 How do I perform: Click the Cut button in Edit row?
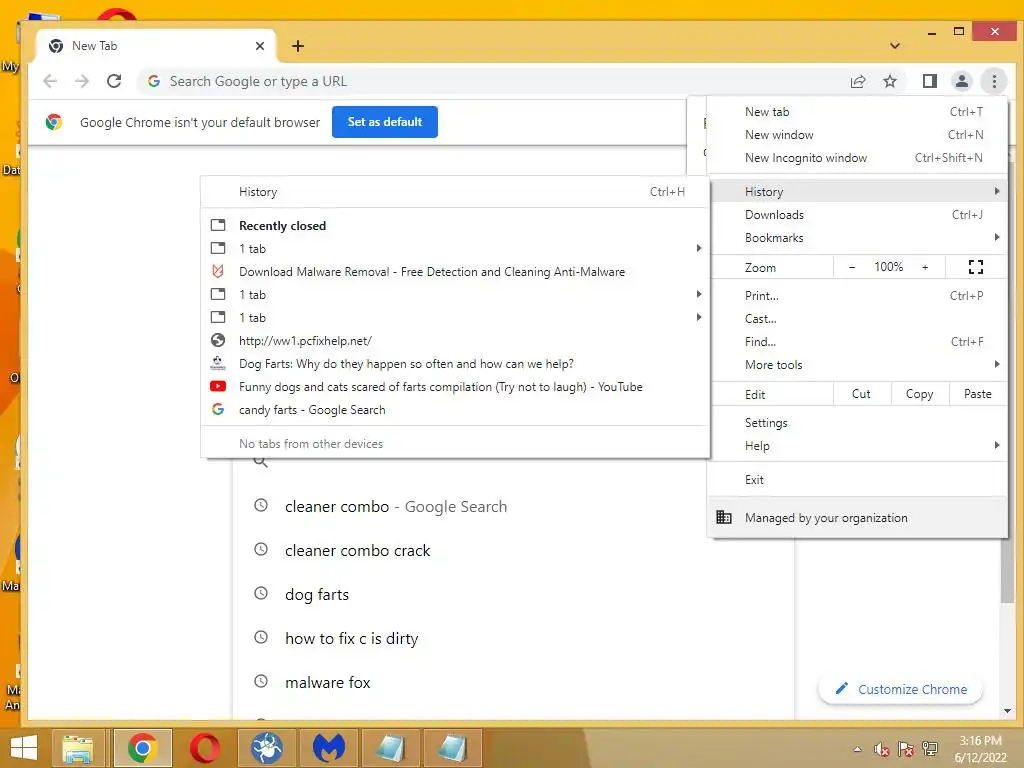[862, 394]
